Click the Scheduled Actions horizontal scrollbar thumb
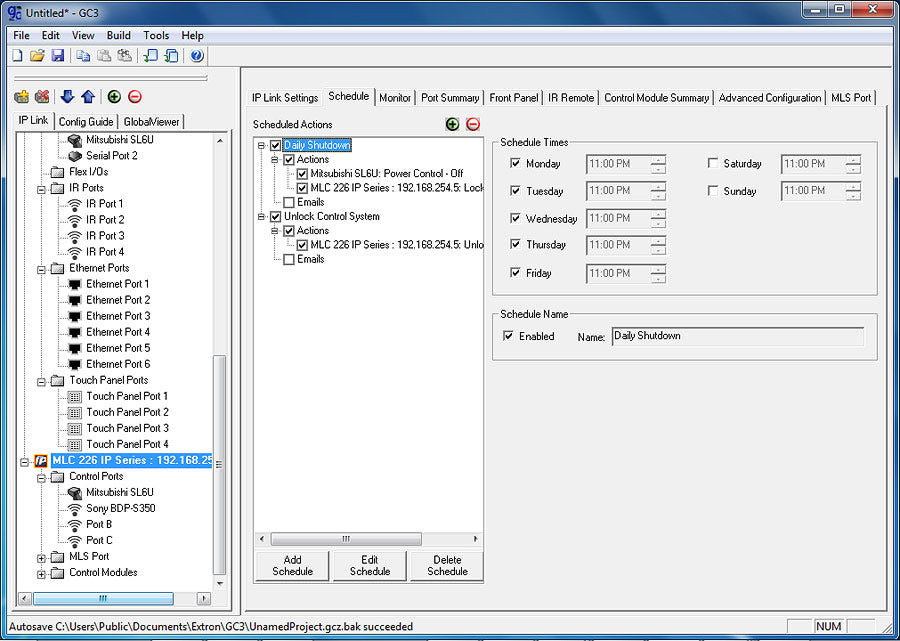 (x=346, y=539)
